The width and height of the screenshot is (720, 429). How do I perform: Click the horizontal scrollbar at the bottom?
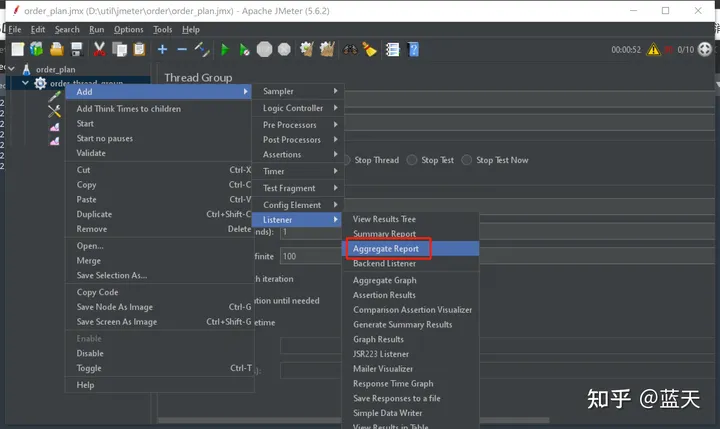tap(354, 420)
